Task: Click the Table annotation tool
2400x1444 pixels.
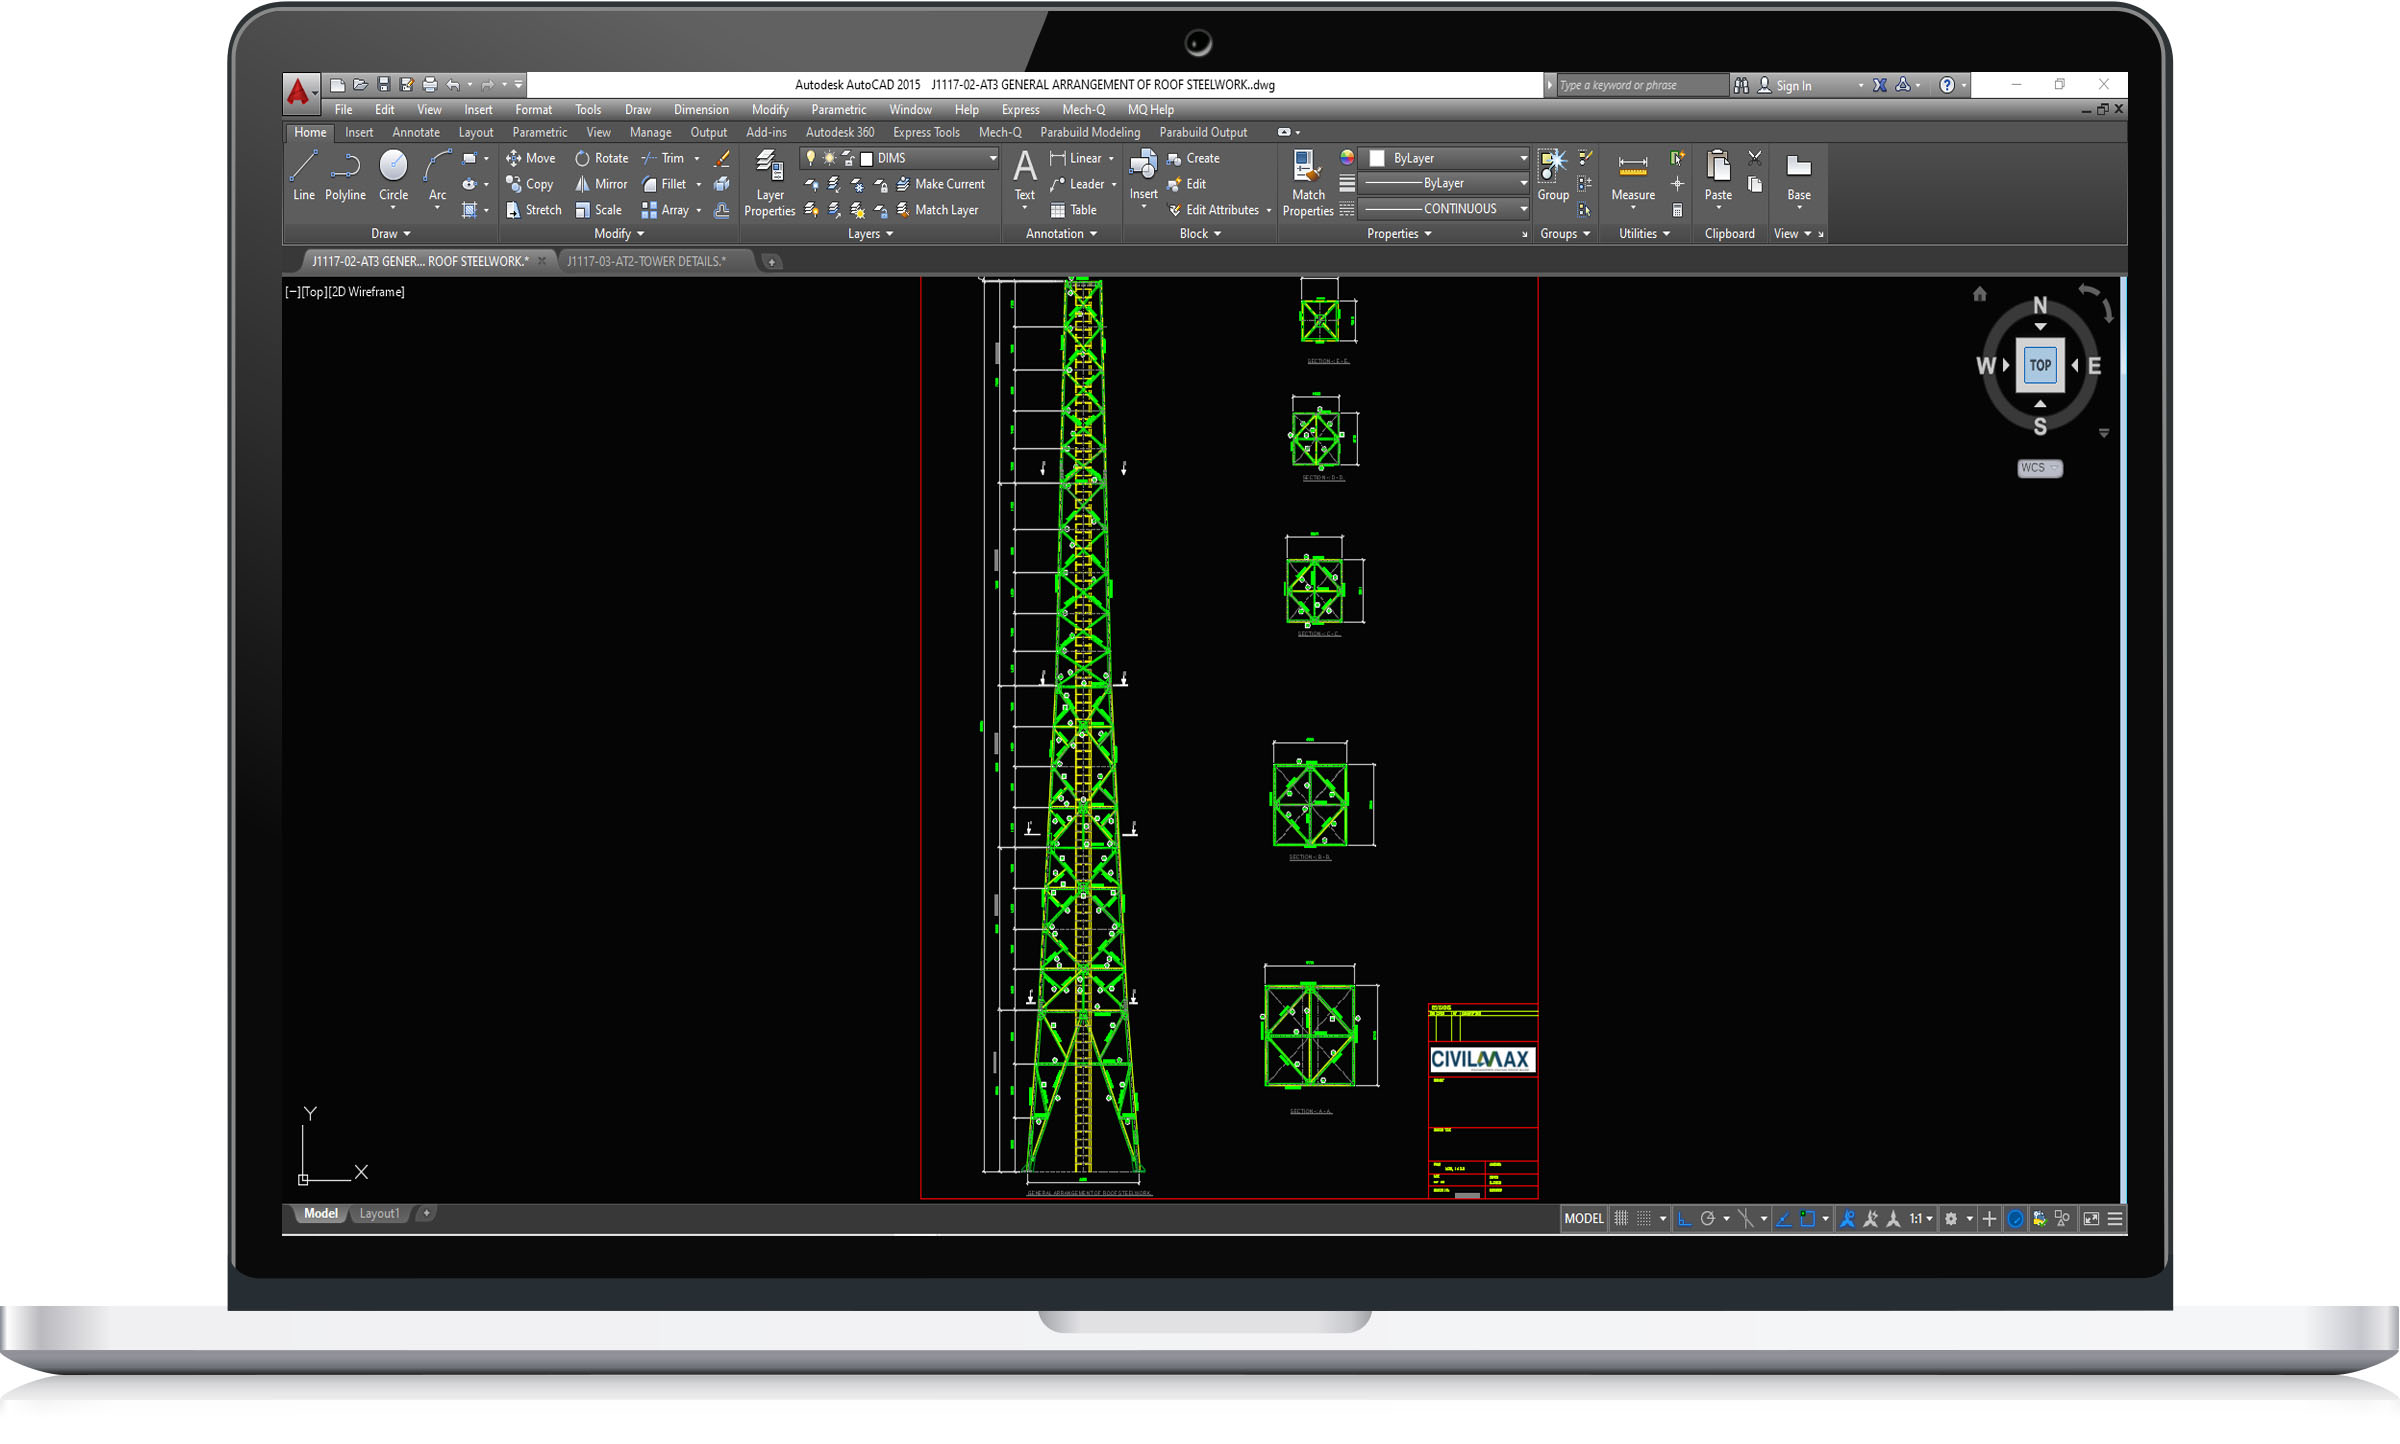Action: pos(1073,210)
